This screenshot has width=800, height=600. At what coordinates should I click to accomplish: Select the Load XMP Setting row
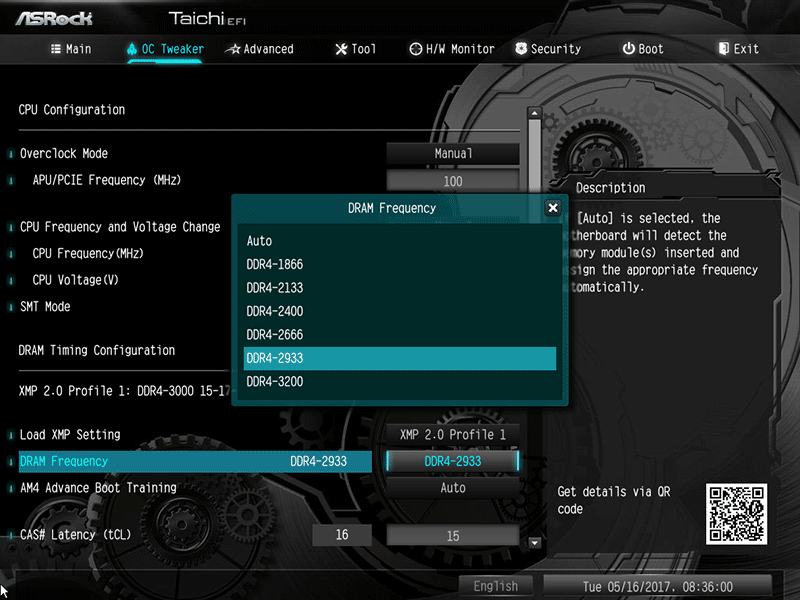[70, 435]
